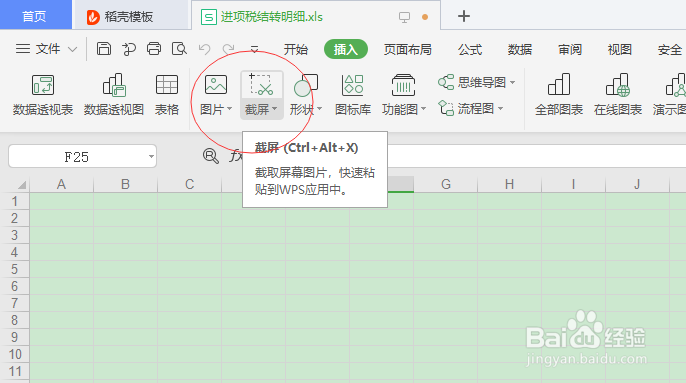Click the hamburger menu icon beside 文件
Viewport: 686px width, 383px height.
[23, 49]
